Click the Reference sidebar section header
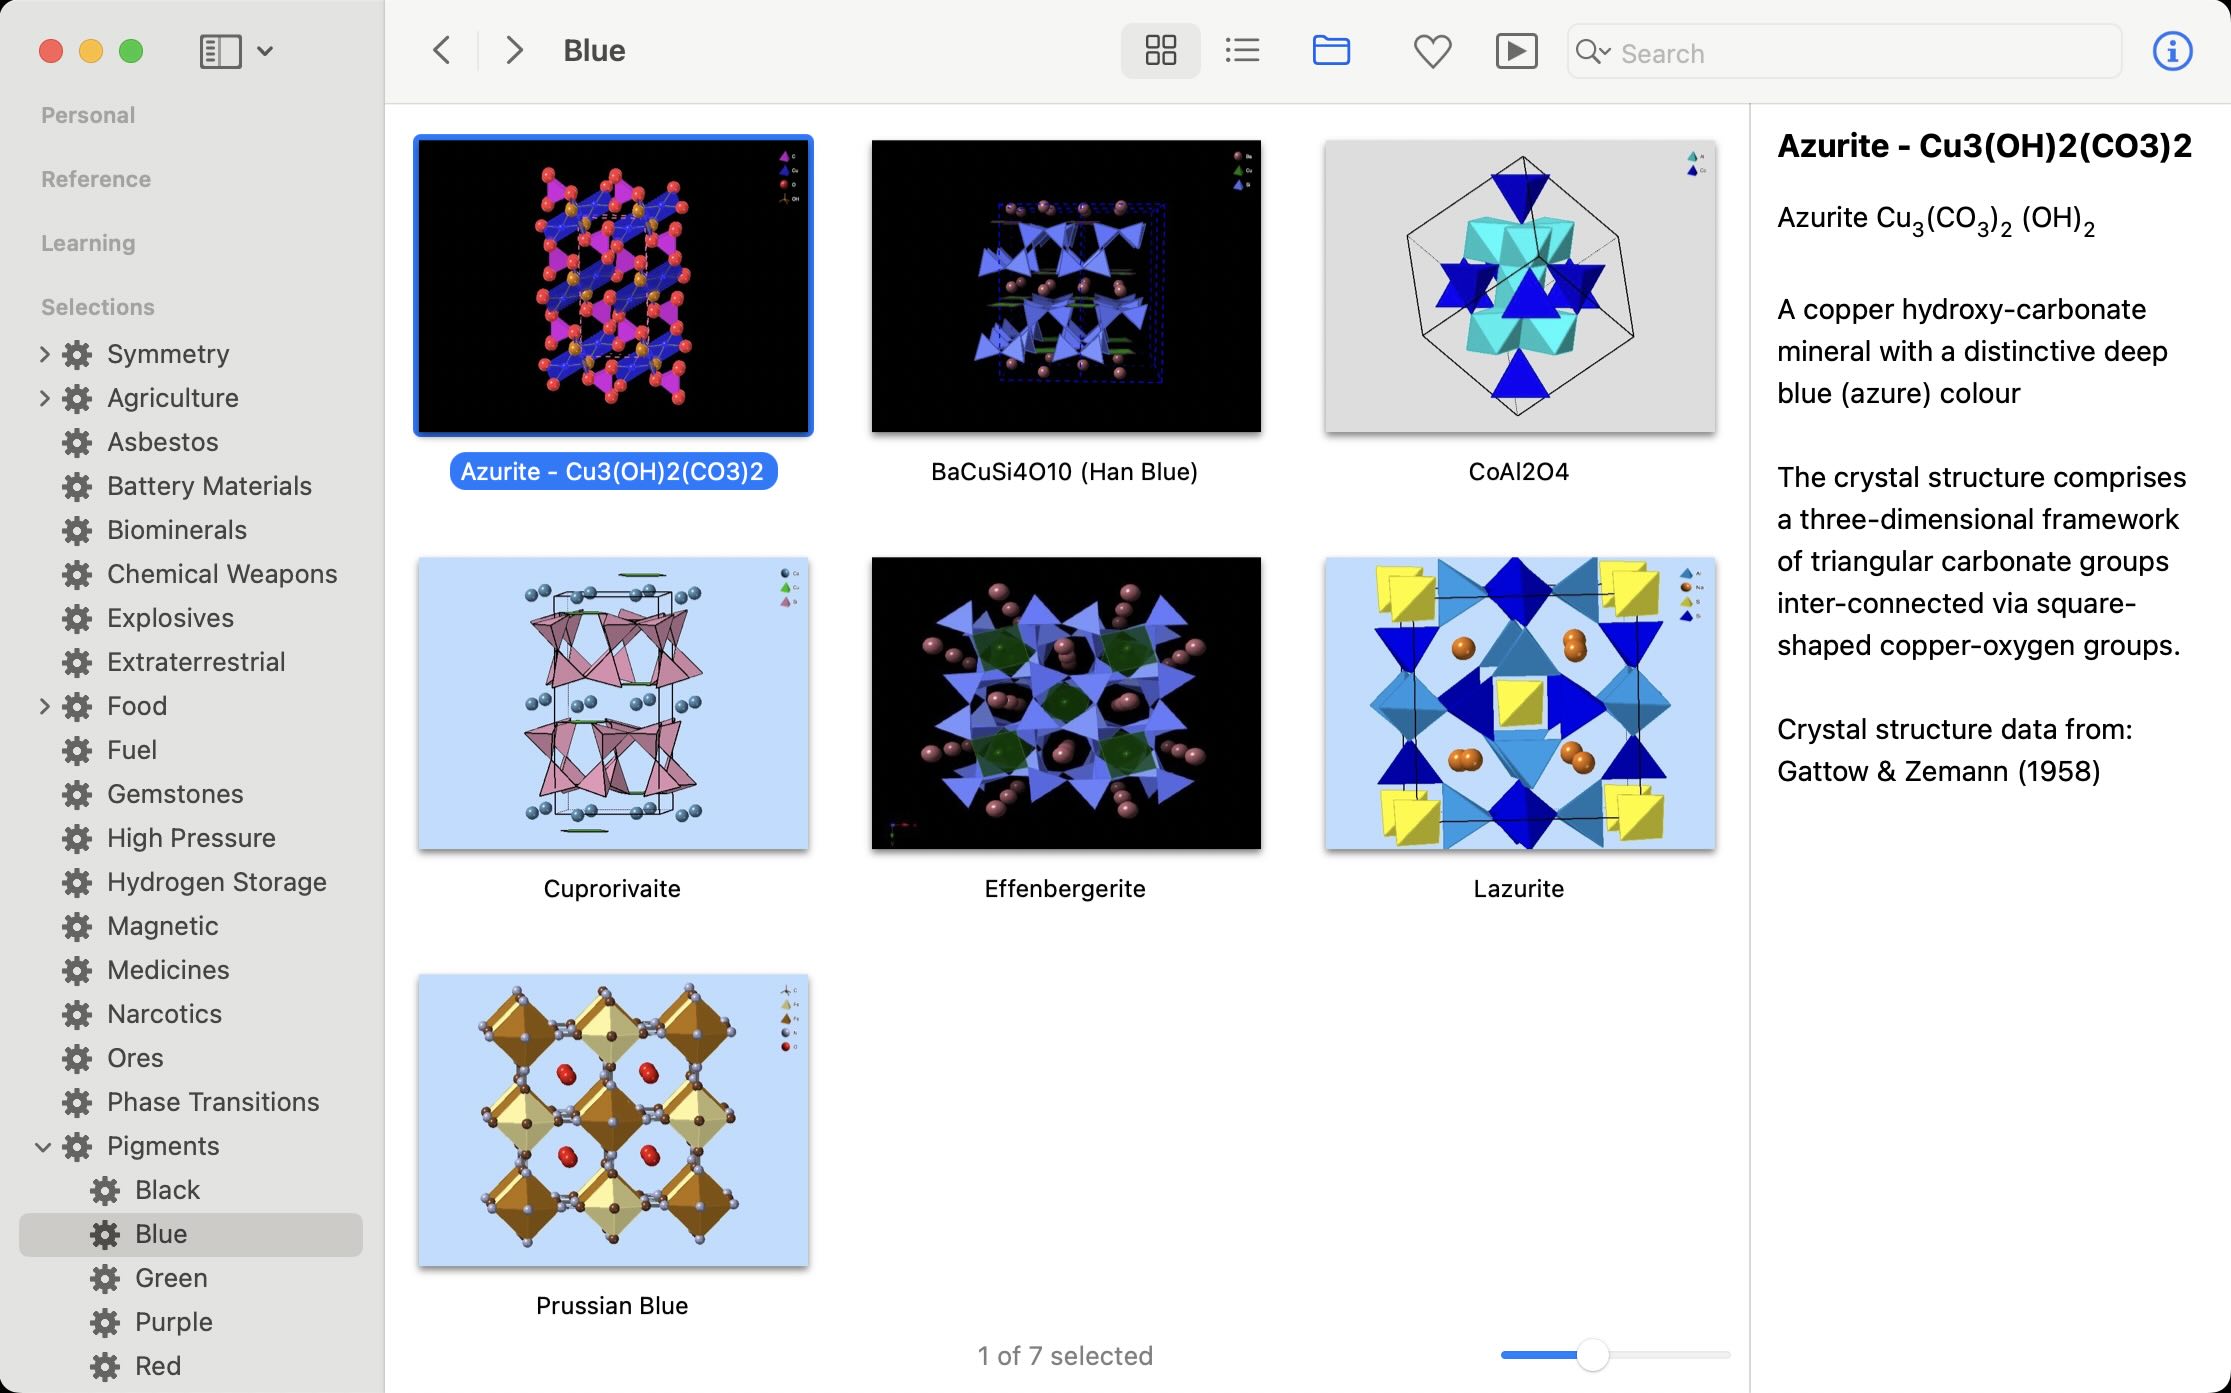This screenshot has width=2231, height=1393. coord(96,179)
